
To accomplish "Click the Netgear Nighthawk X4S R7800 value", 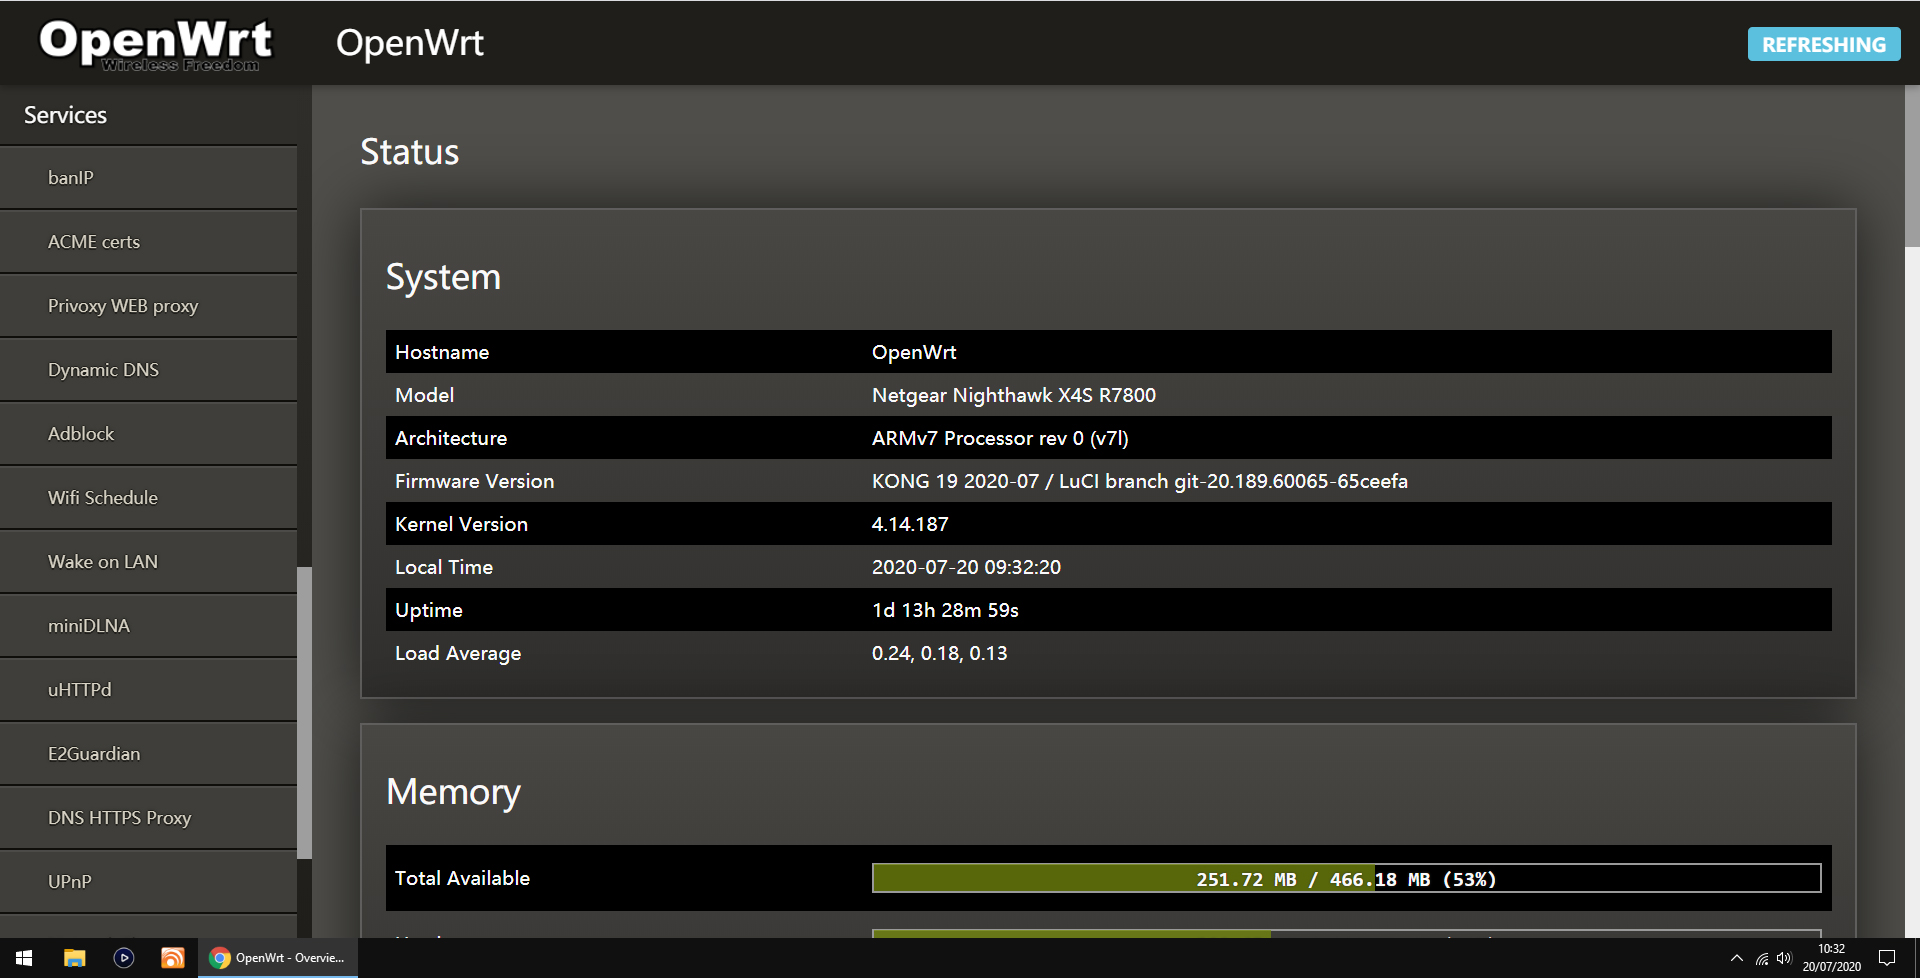I will (1014, 395).
